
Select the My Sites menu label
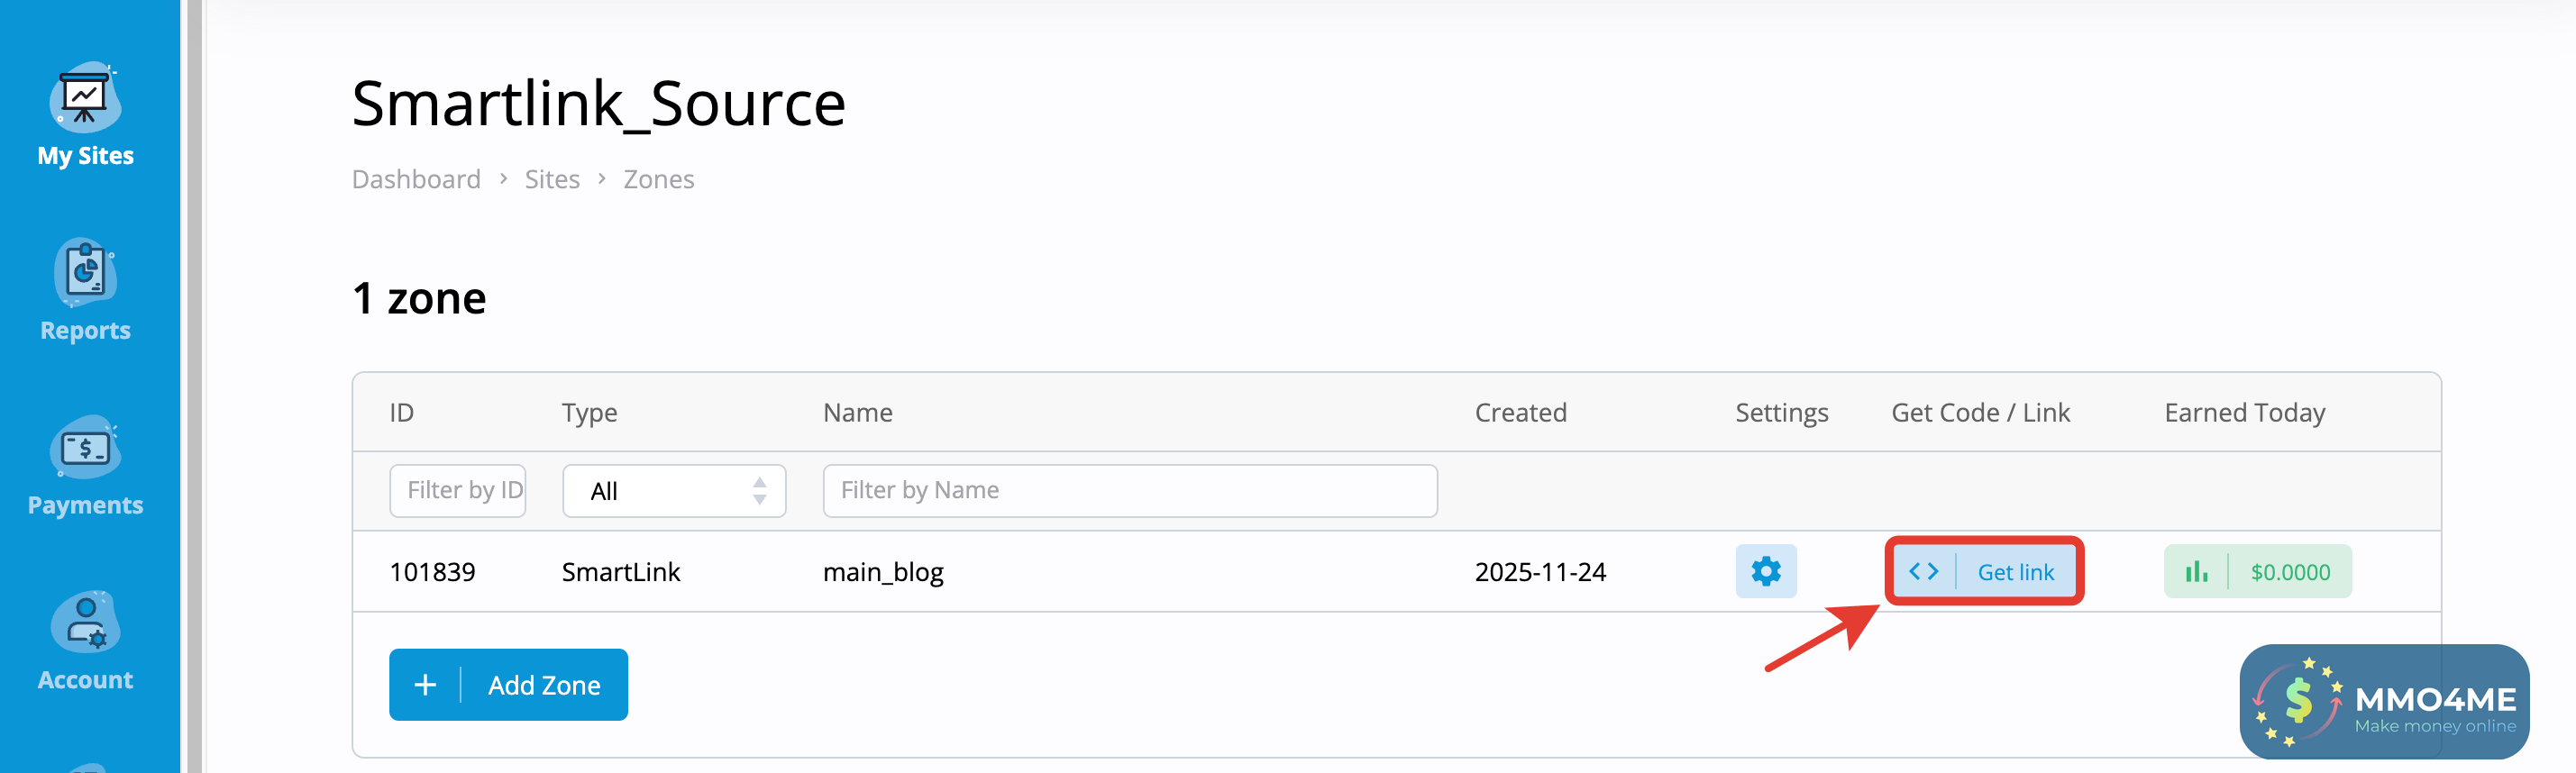pos(85,156)
